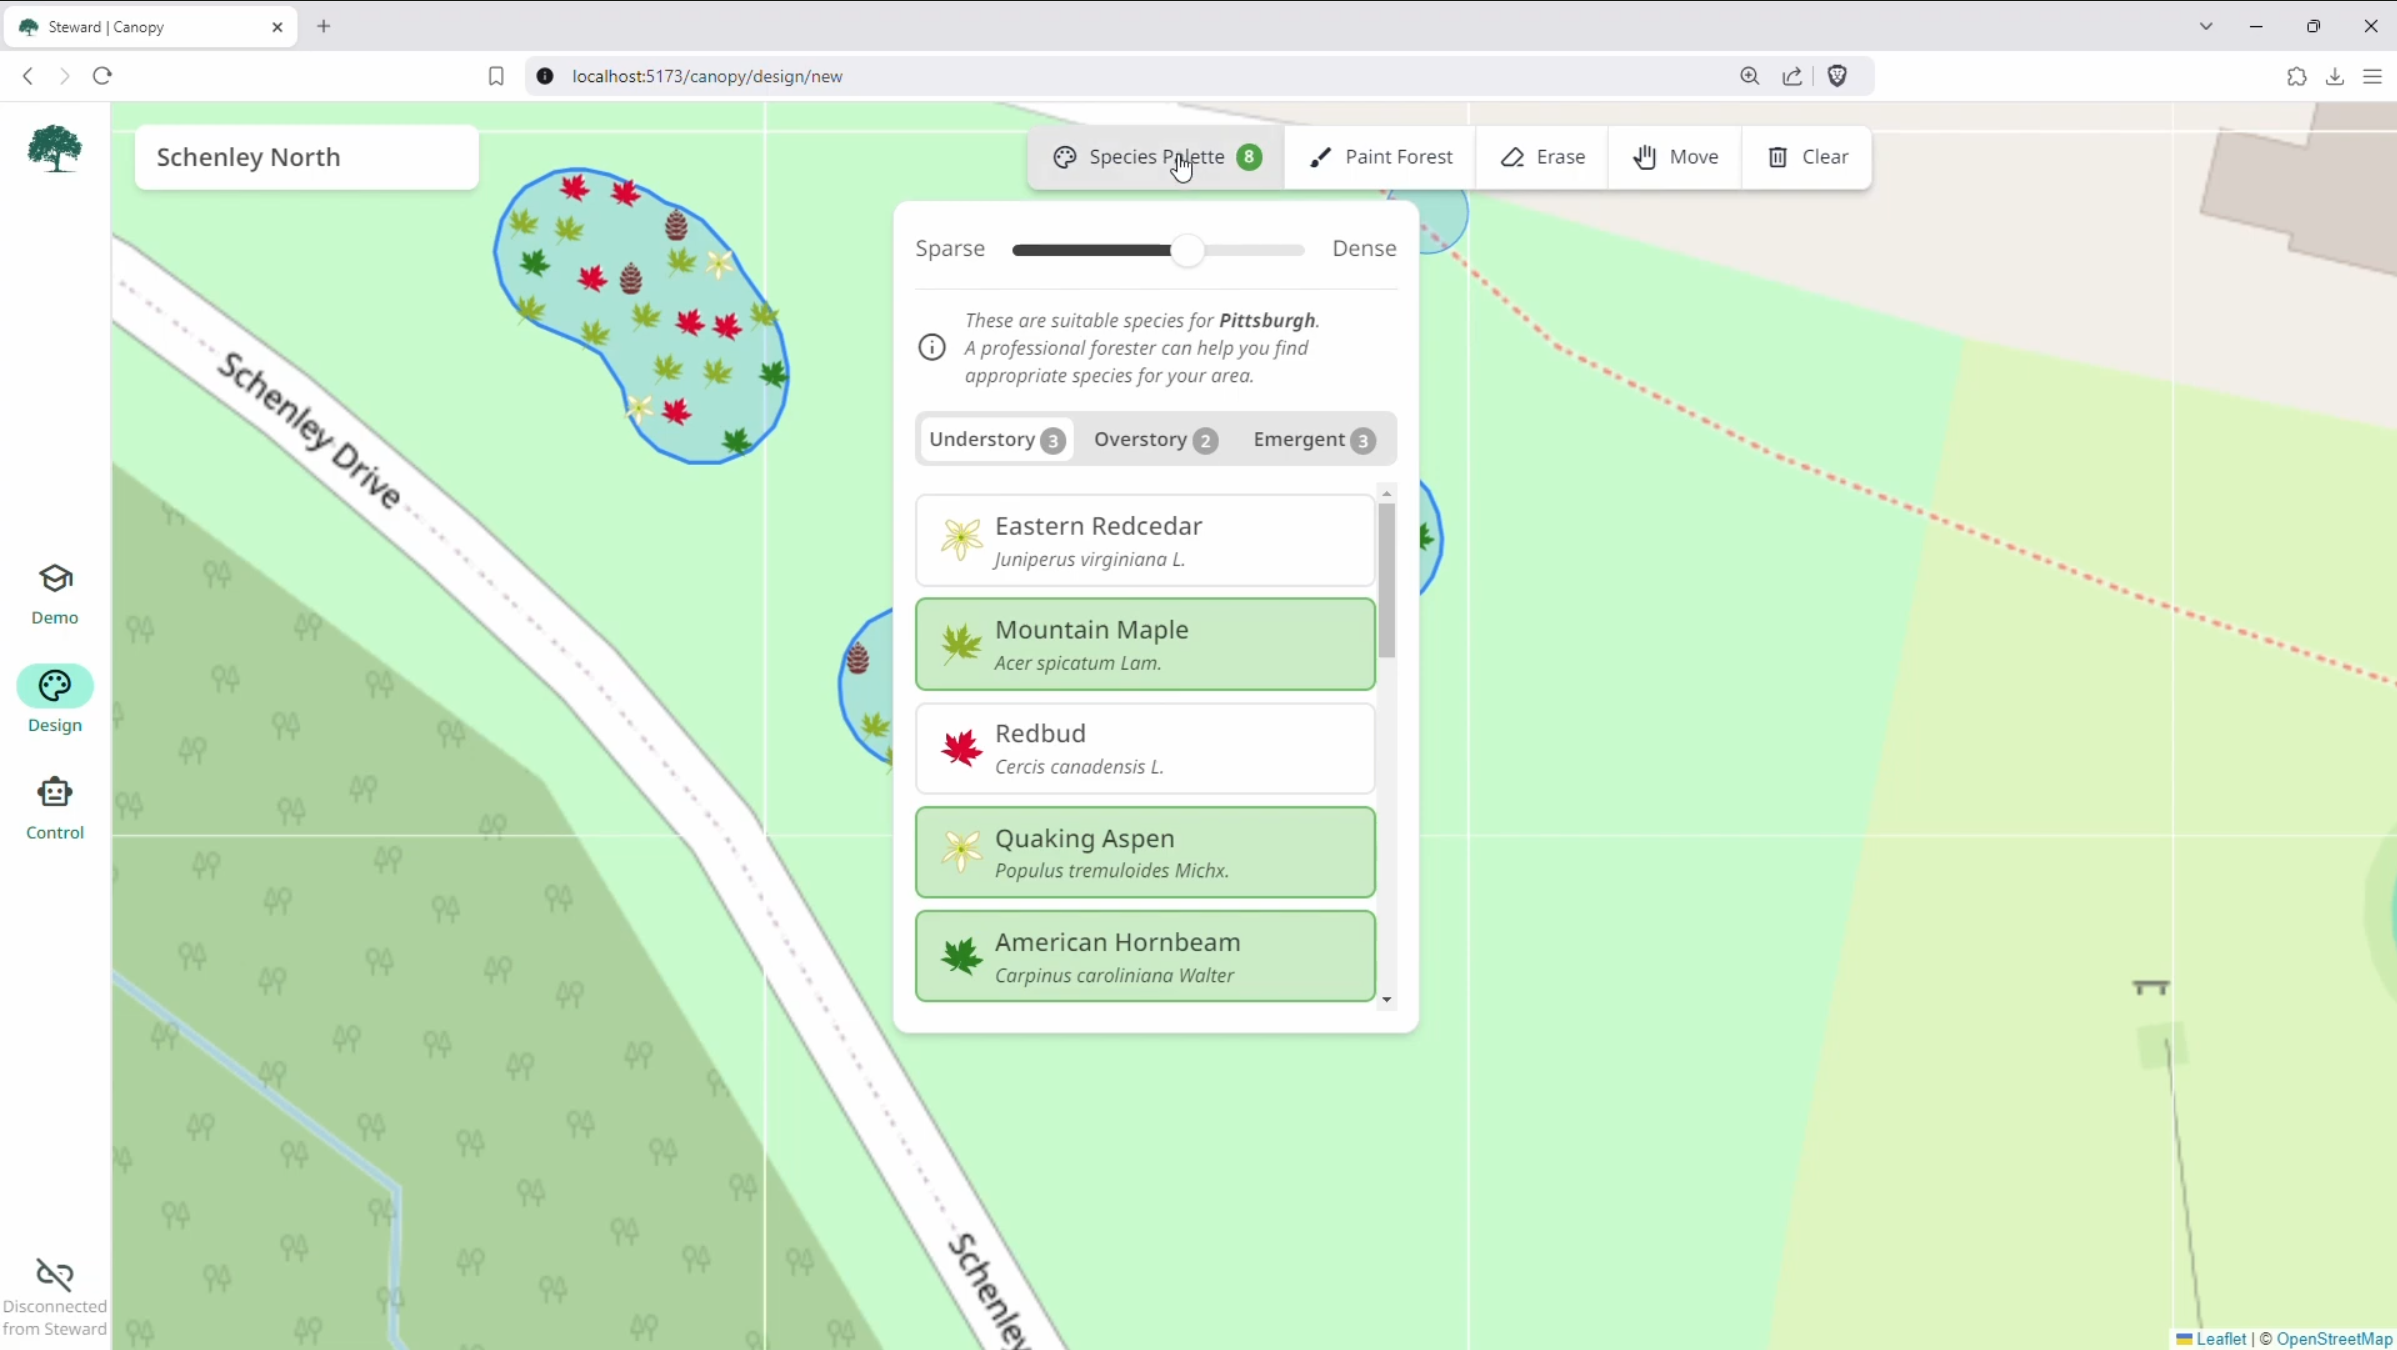Click the species suitability info icon

tap(931, 347)
